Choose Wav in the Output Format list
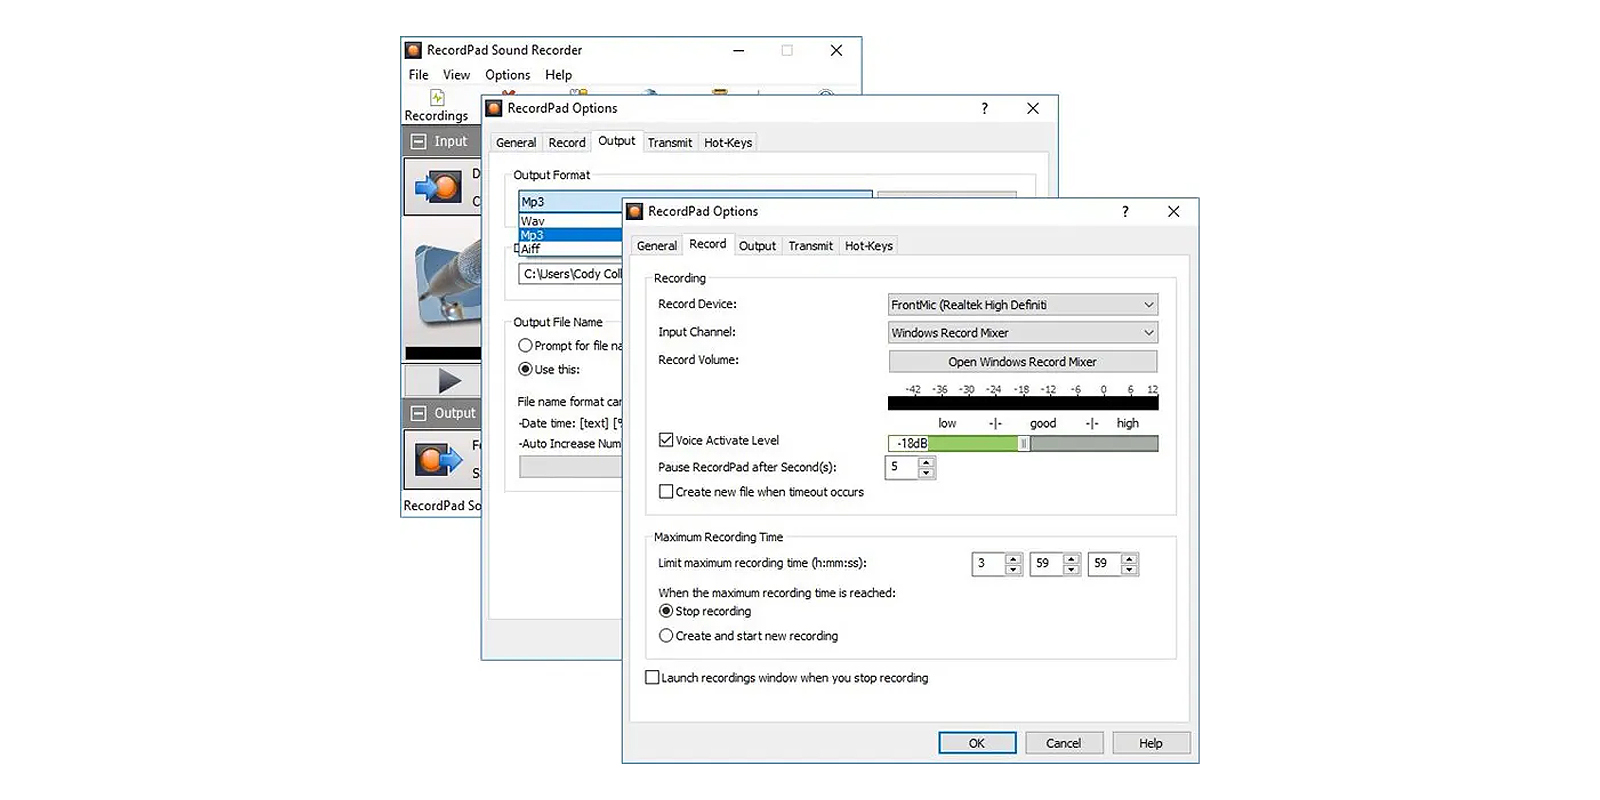1600x800 pixels. coord(570,221)
